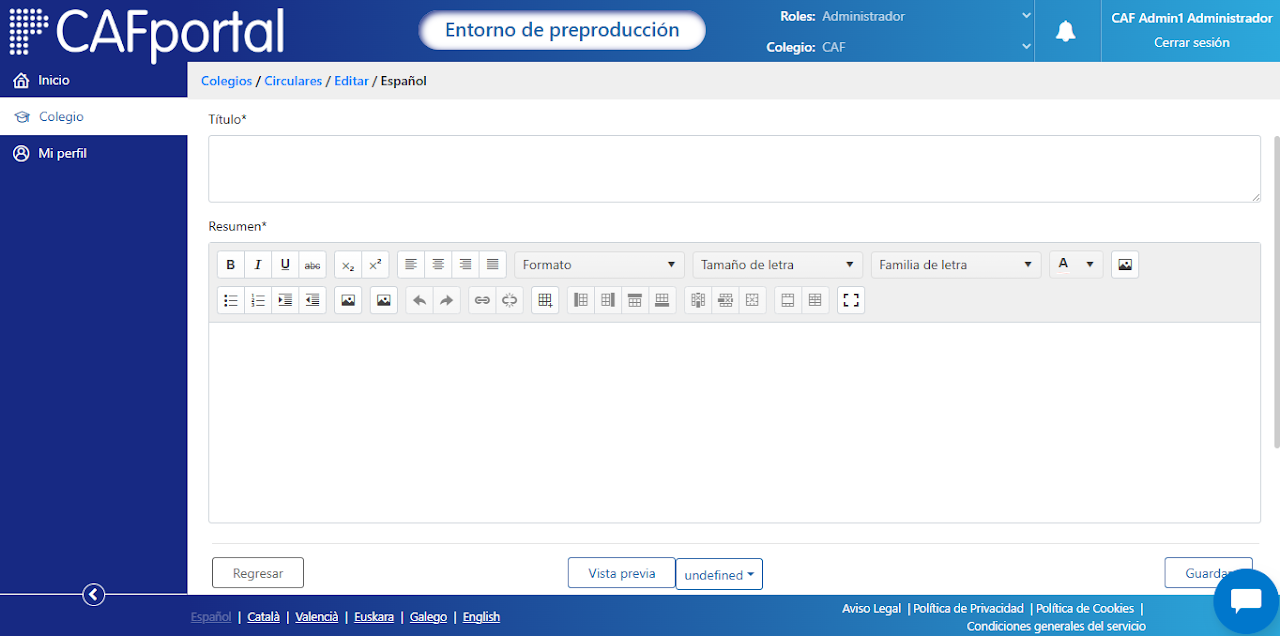
Task: Click the Vista previa button
Action: [622, 573]
